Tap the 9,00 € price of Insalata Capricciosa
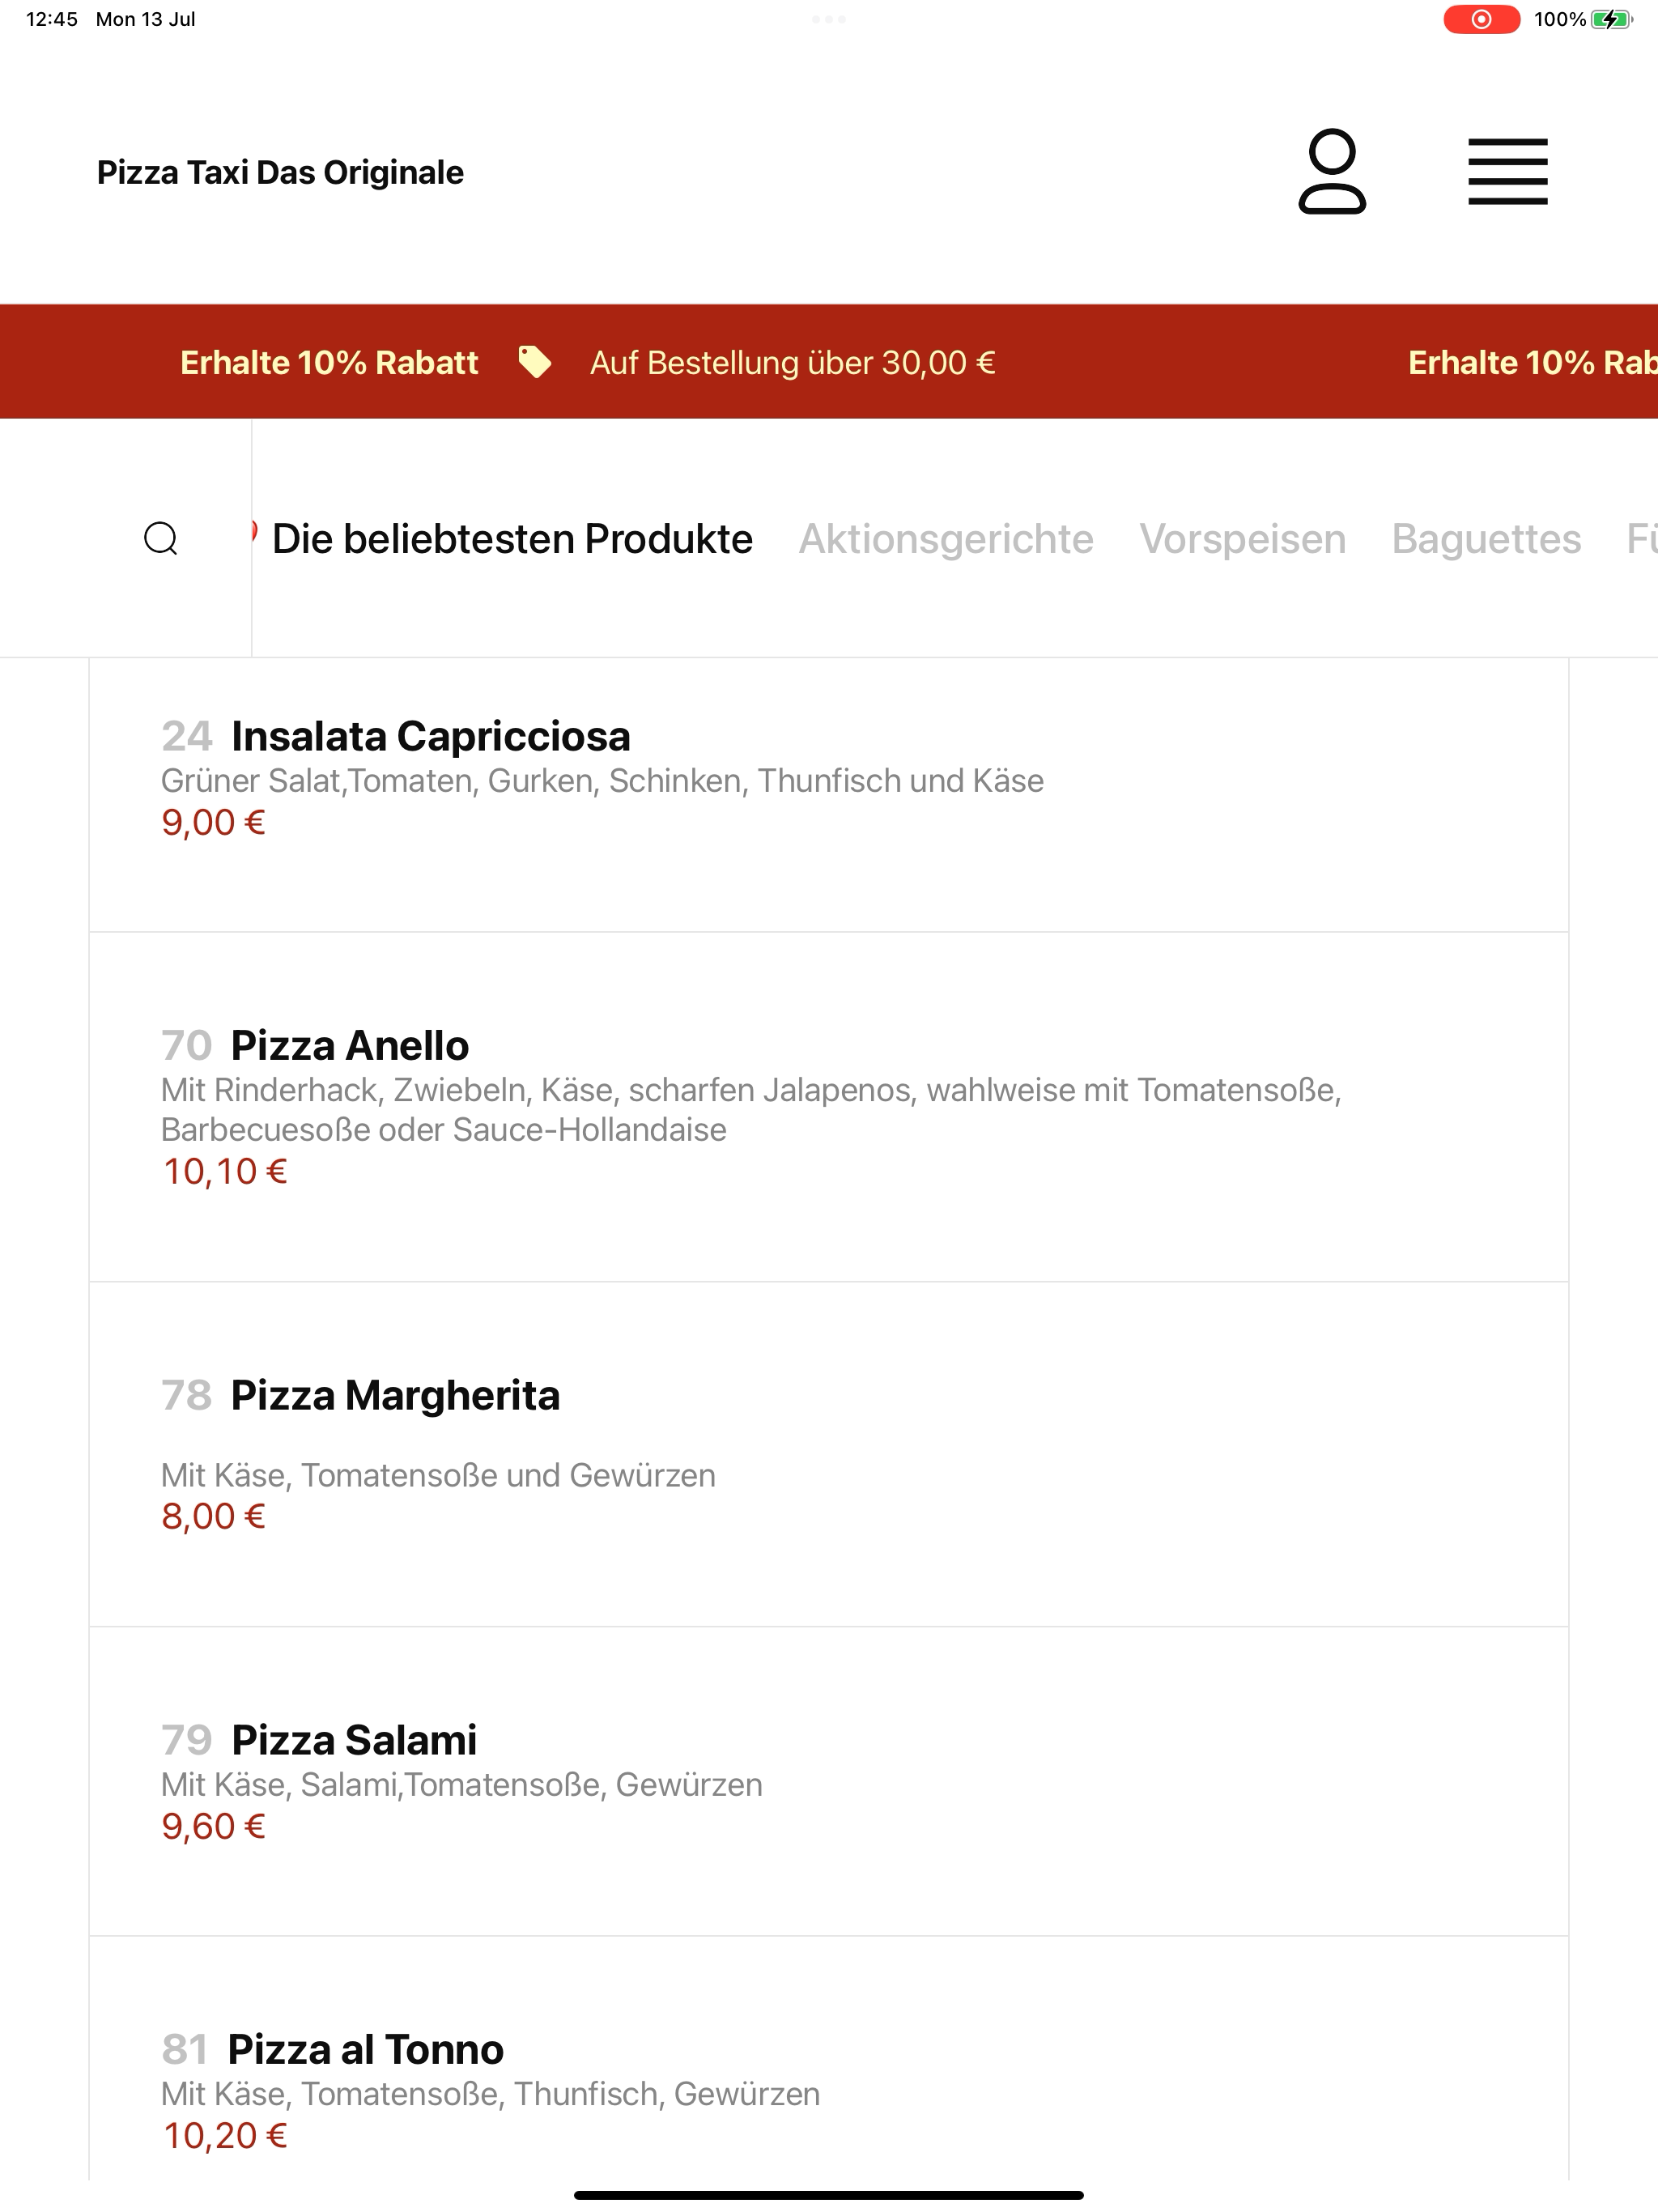 (213, 823)
